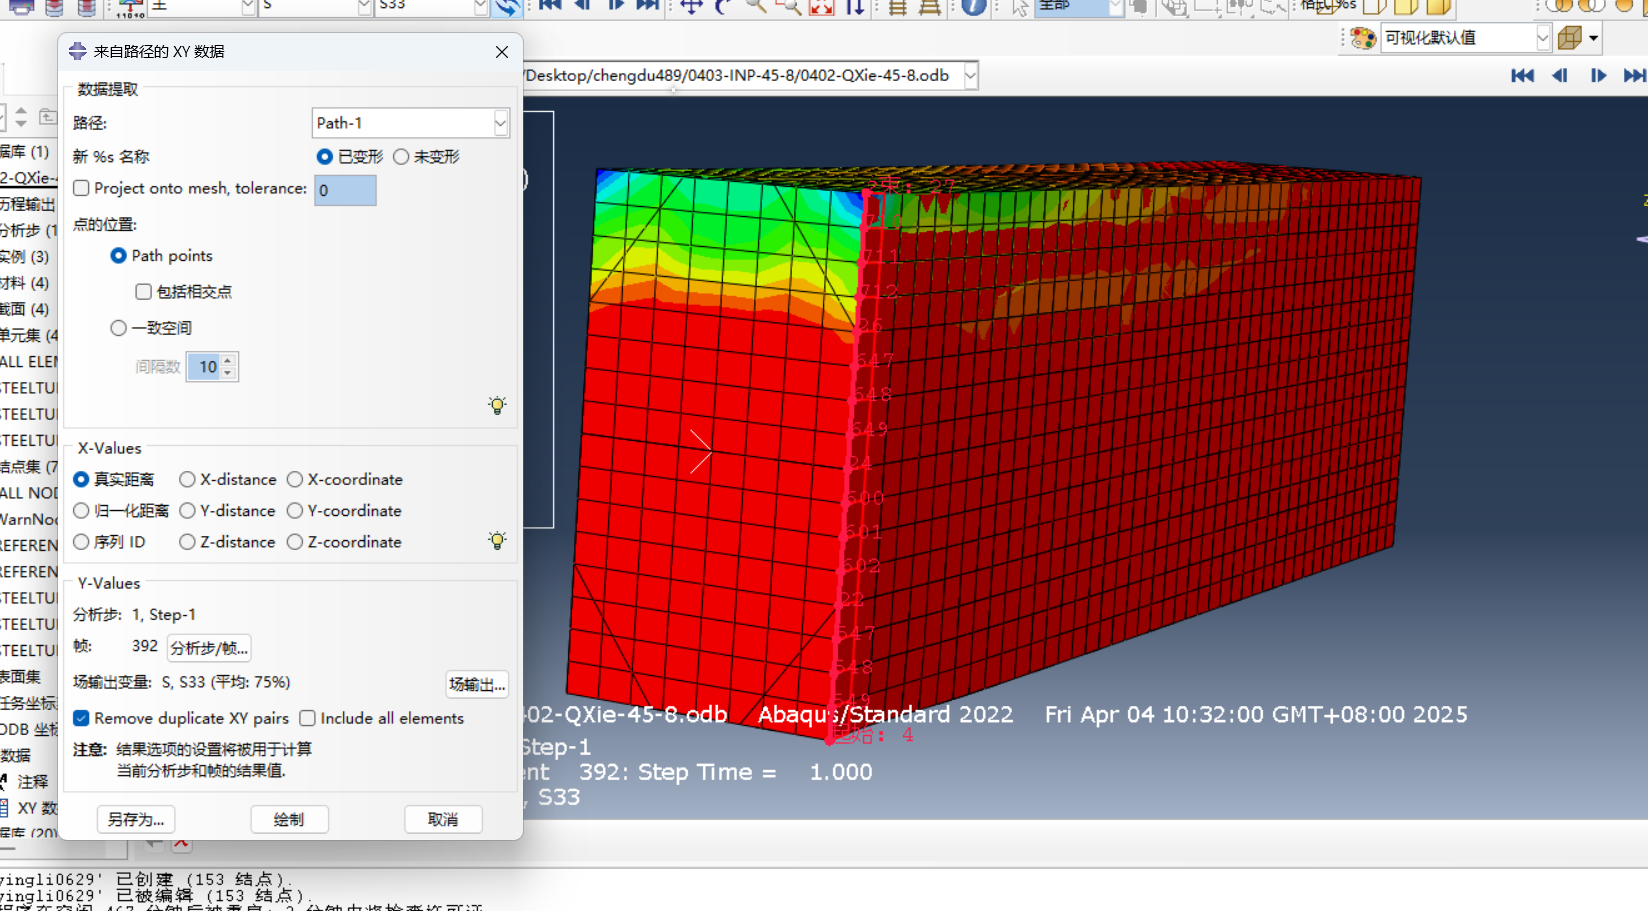Open the S33 component dropdown in toolbar
Screen dimensions: 1648x911
coord(480,6)
